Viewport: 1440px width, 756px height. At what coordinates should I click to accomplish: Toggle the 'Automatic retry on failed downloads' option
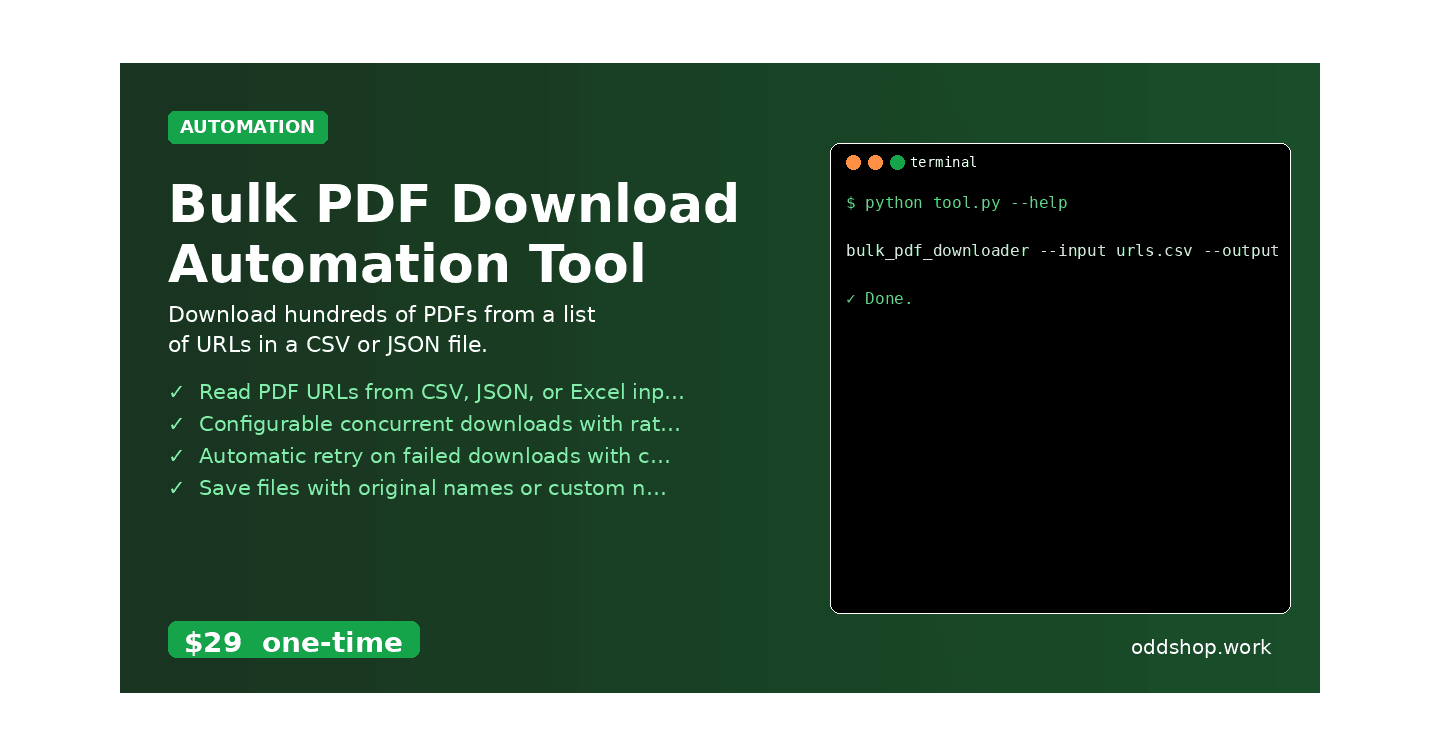click(x=435, y=456)
